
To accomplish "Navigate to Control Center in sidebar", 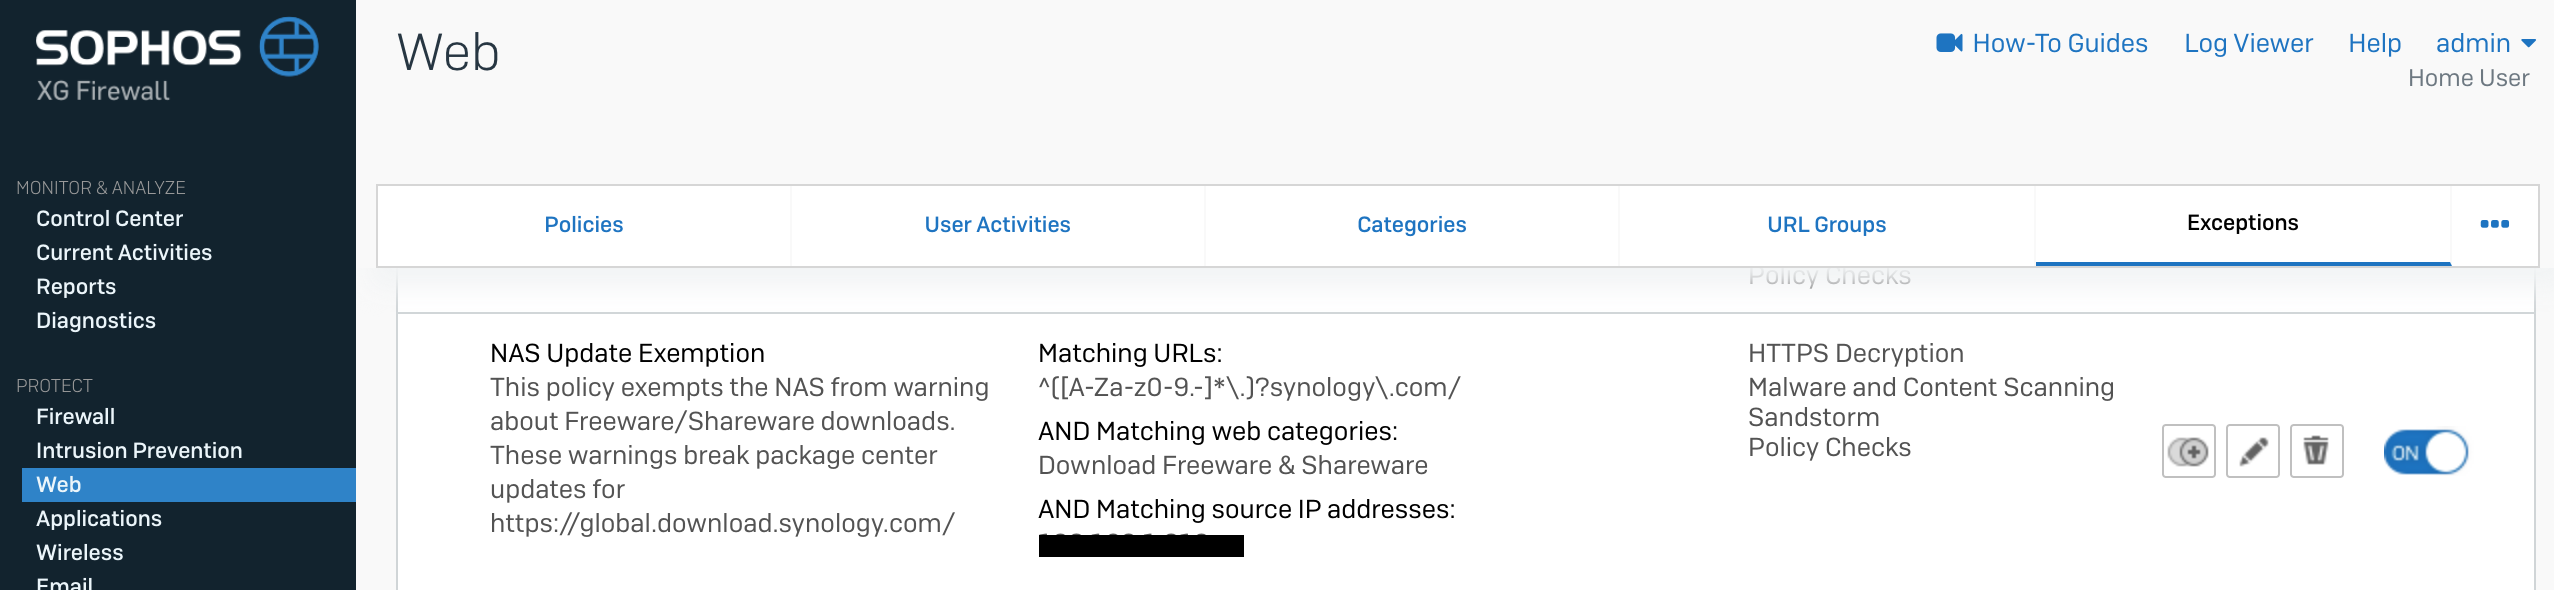I will click(x=109, y=218).
